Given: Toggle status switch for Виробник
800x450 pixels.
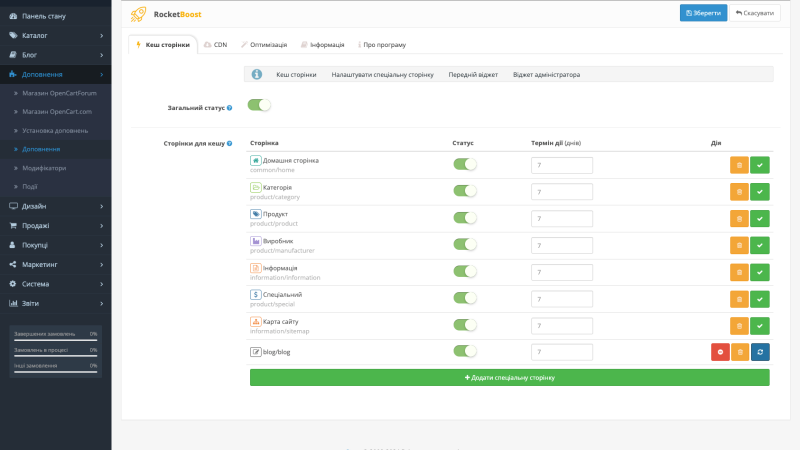Looking at the screenshot, I should pos(465,244).
